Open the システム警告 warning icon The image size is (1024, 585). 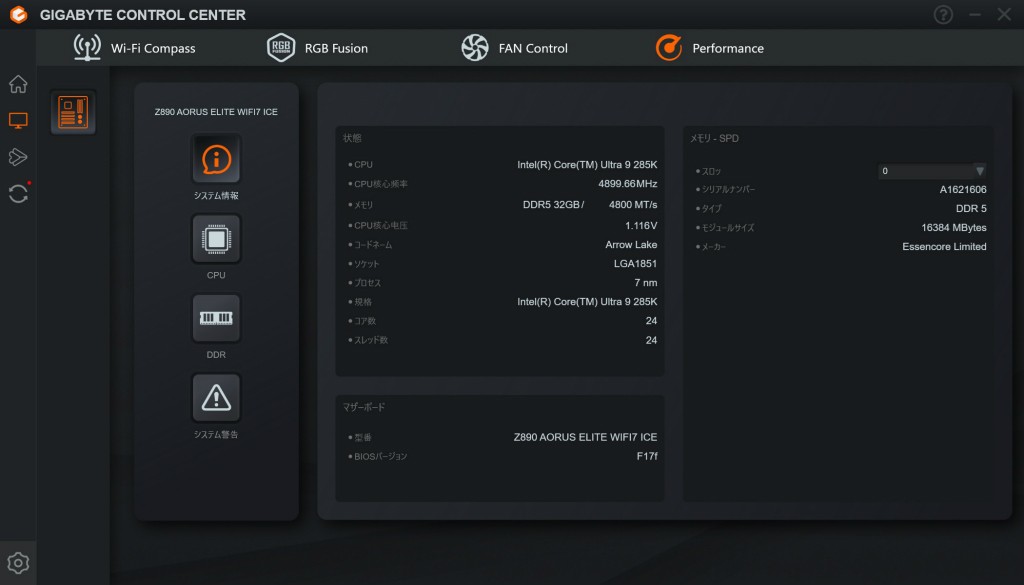click(x=216, y=398)
